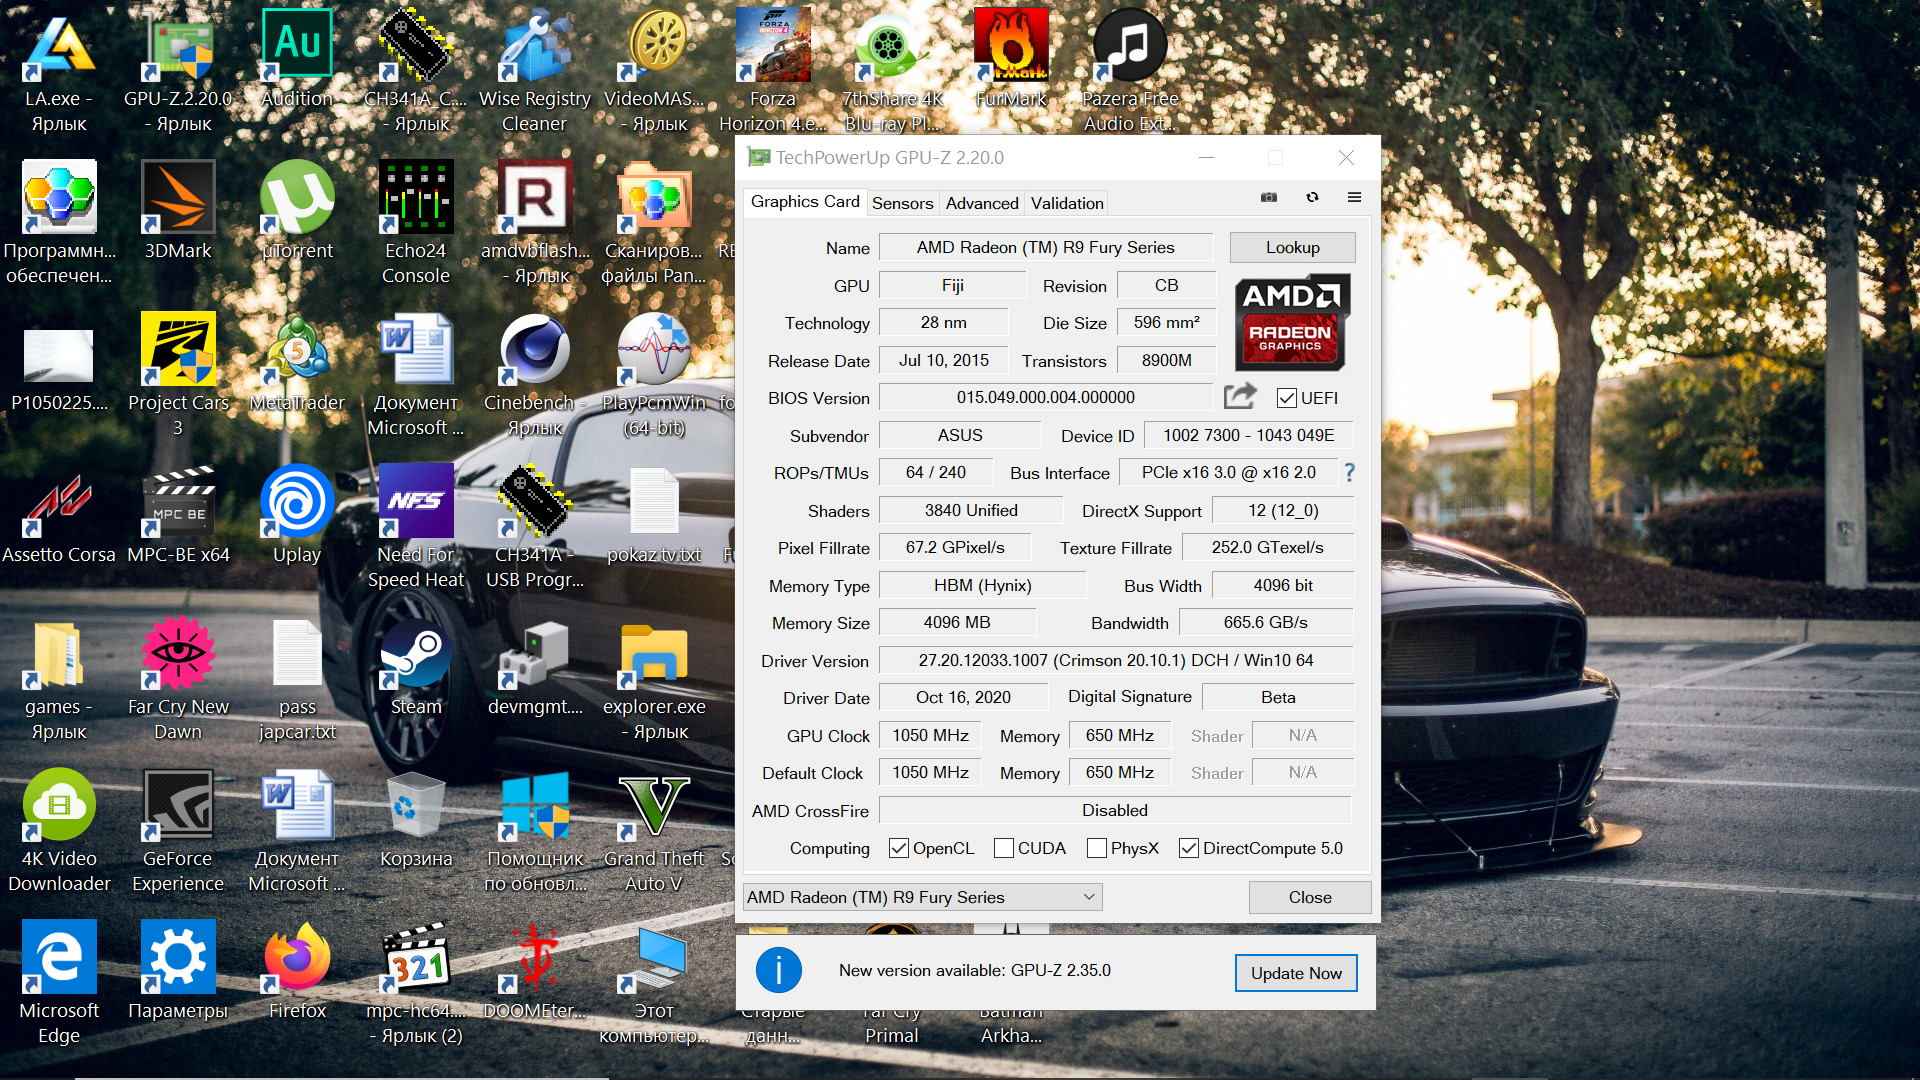Click the Bus Interface question mark

click(1350, 472)
